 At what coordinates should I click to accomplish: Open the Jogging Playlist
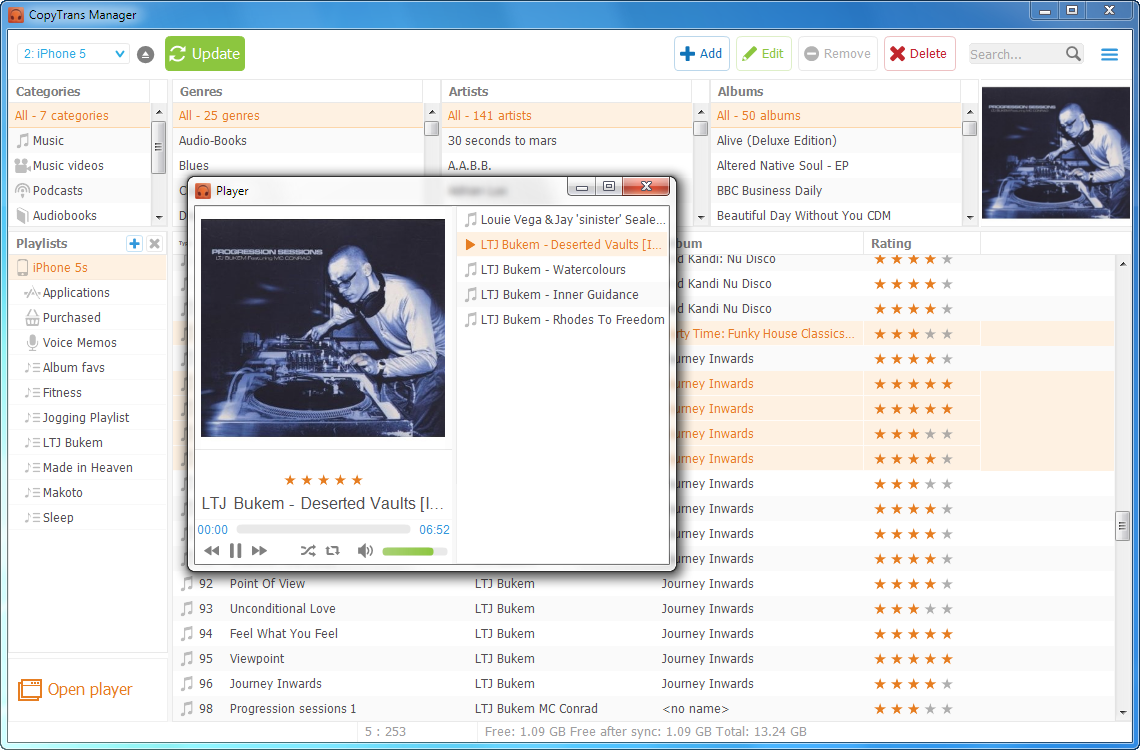coord(89,418)
